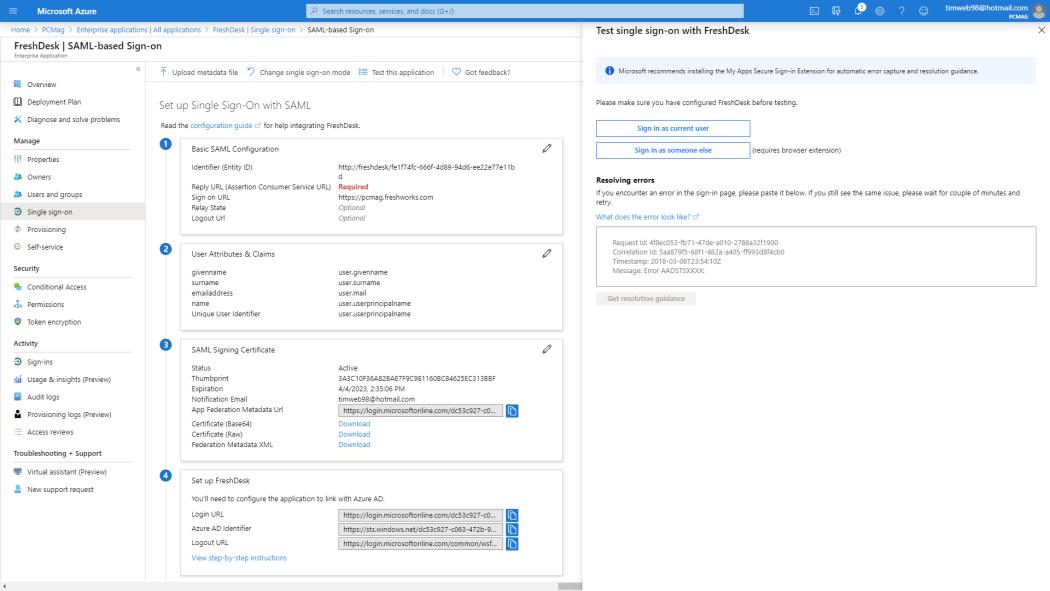
Task: Copy the Login URL value
Action: 512,515
